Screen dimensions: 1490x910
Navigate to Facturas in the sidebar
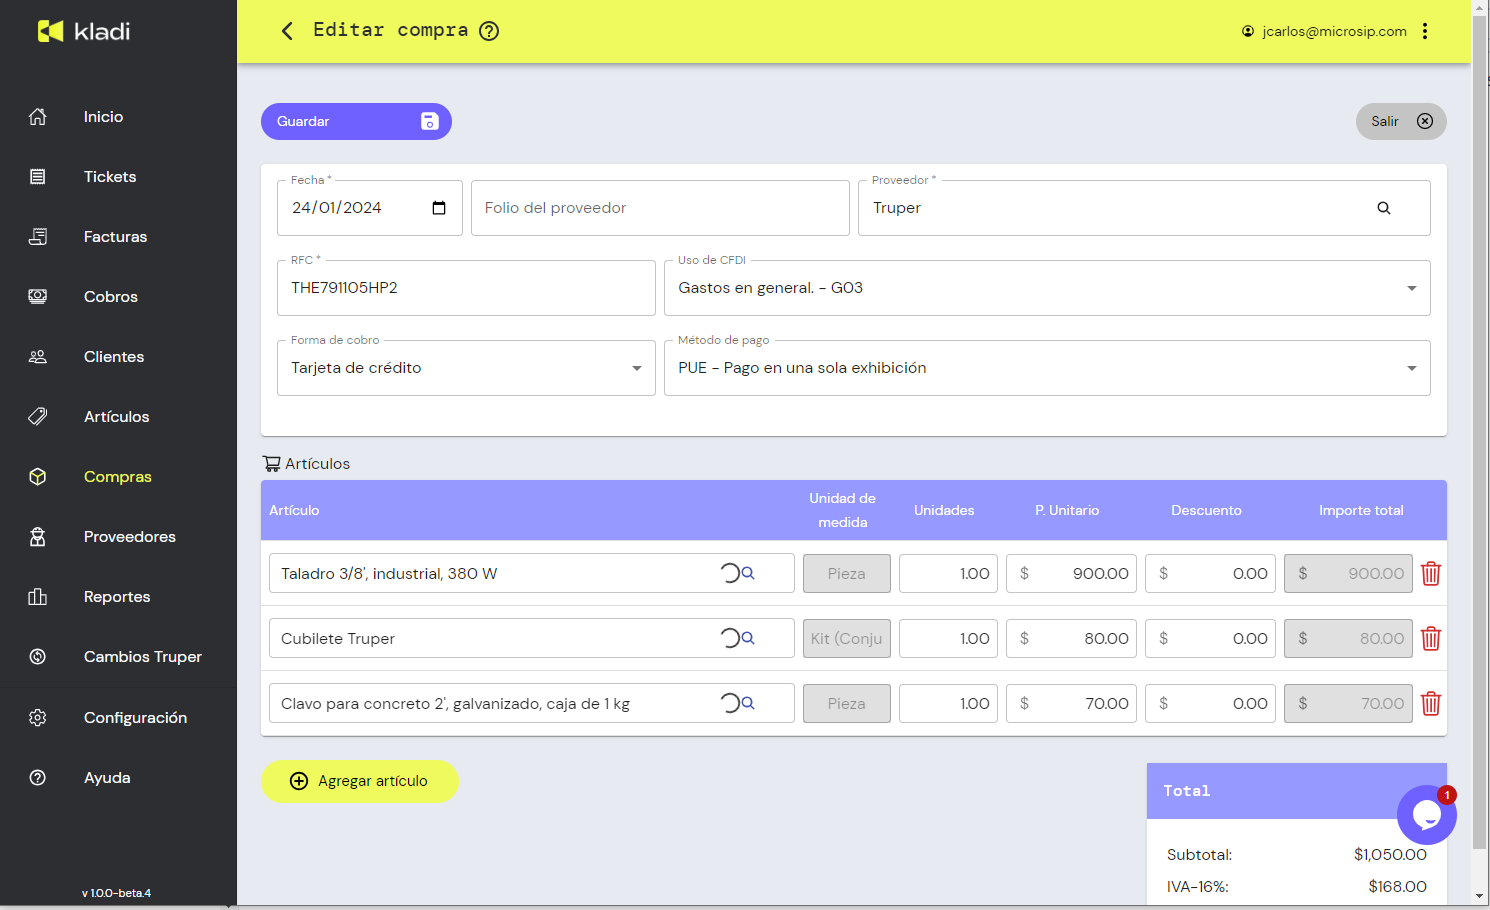(x=115, y=237)
